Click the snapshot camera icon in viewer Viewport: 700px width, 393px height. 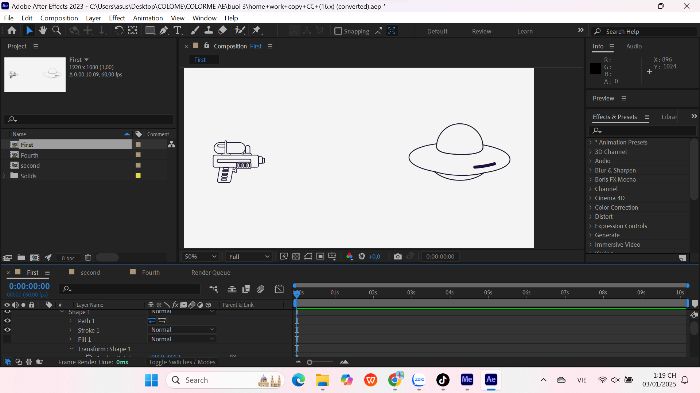click(x=398, y=256)
